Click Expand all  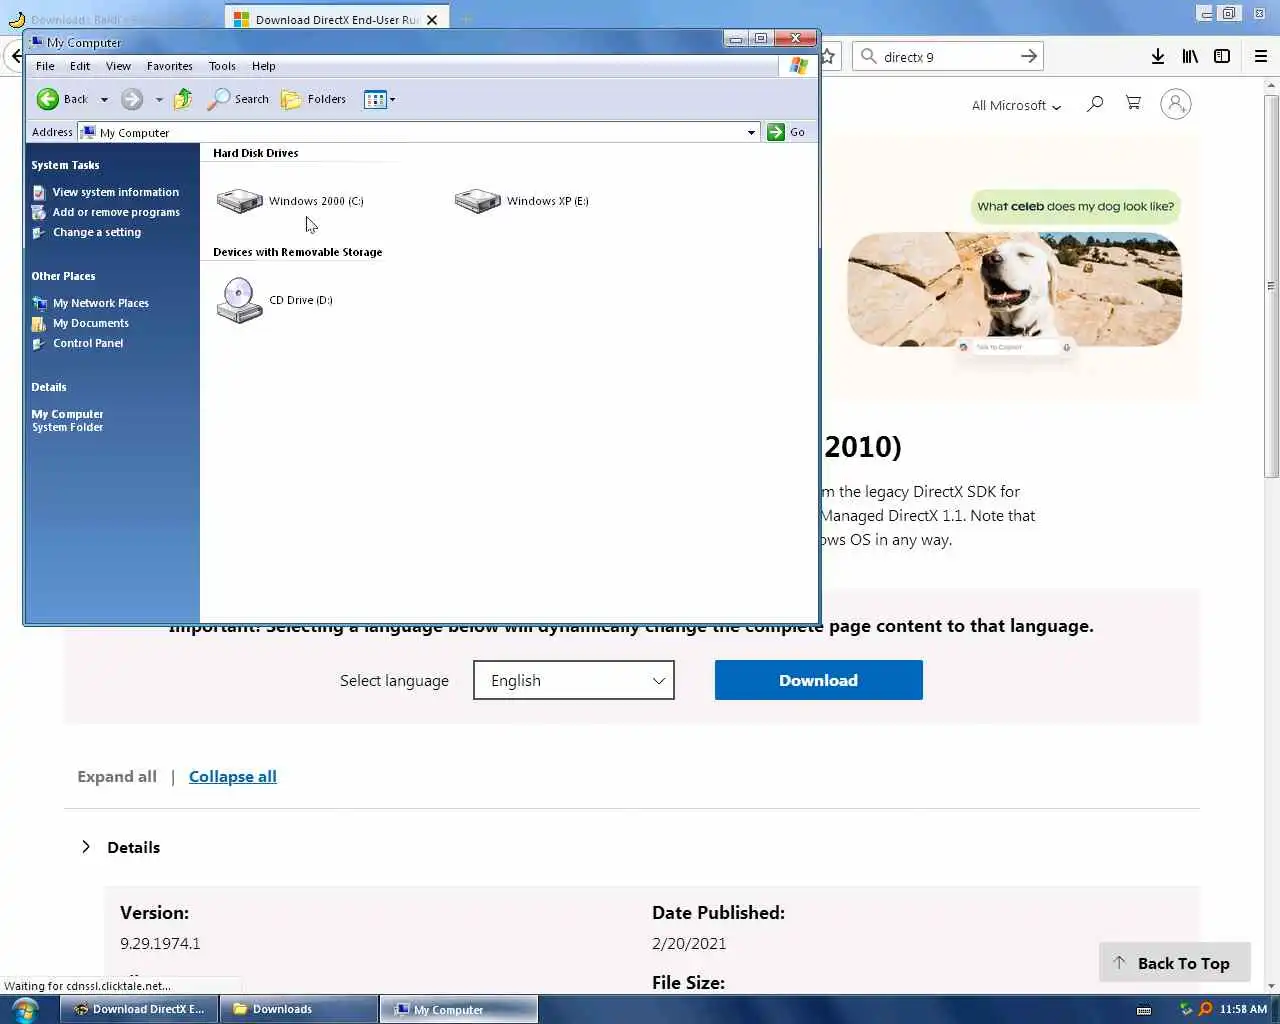[x=117, y=777]
